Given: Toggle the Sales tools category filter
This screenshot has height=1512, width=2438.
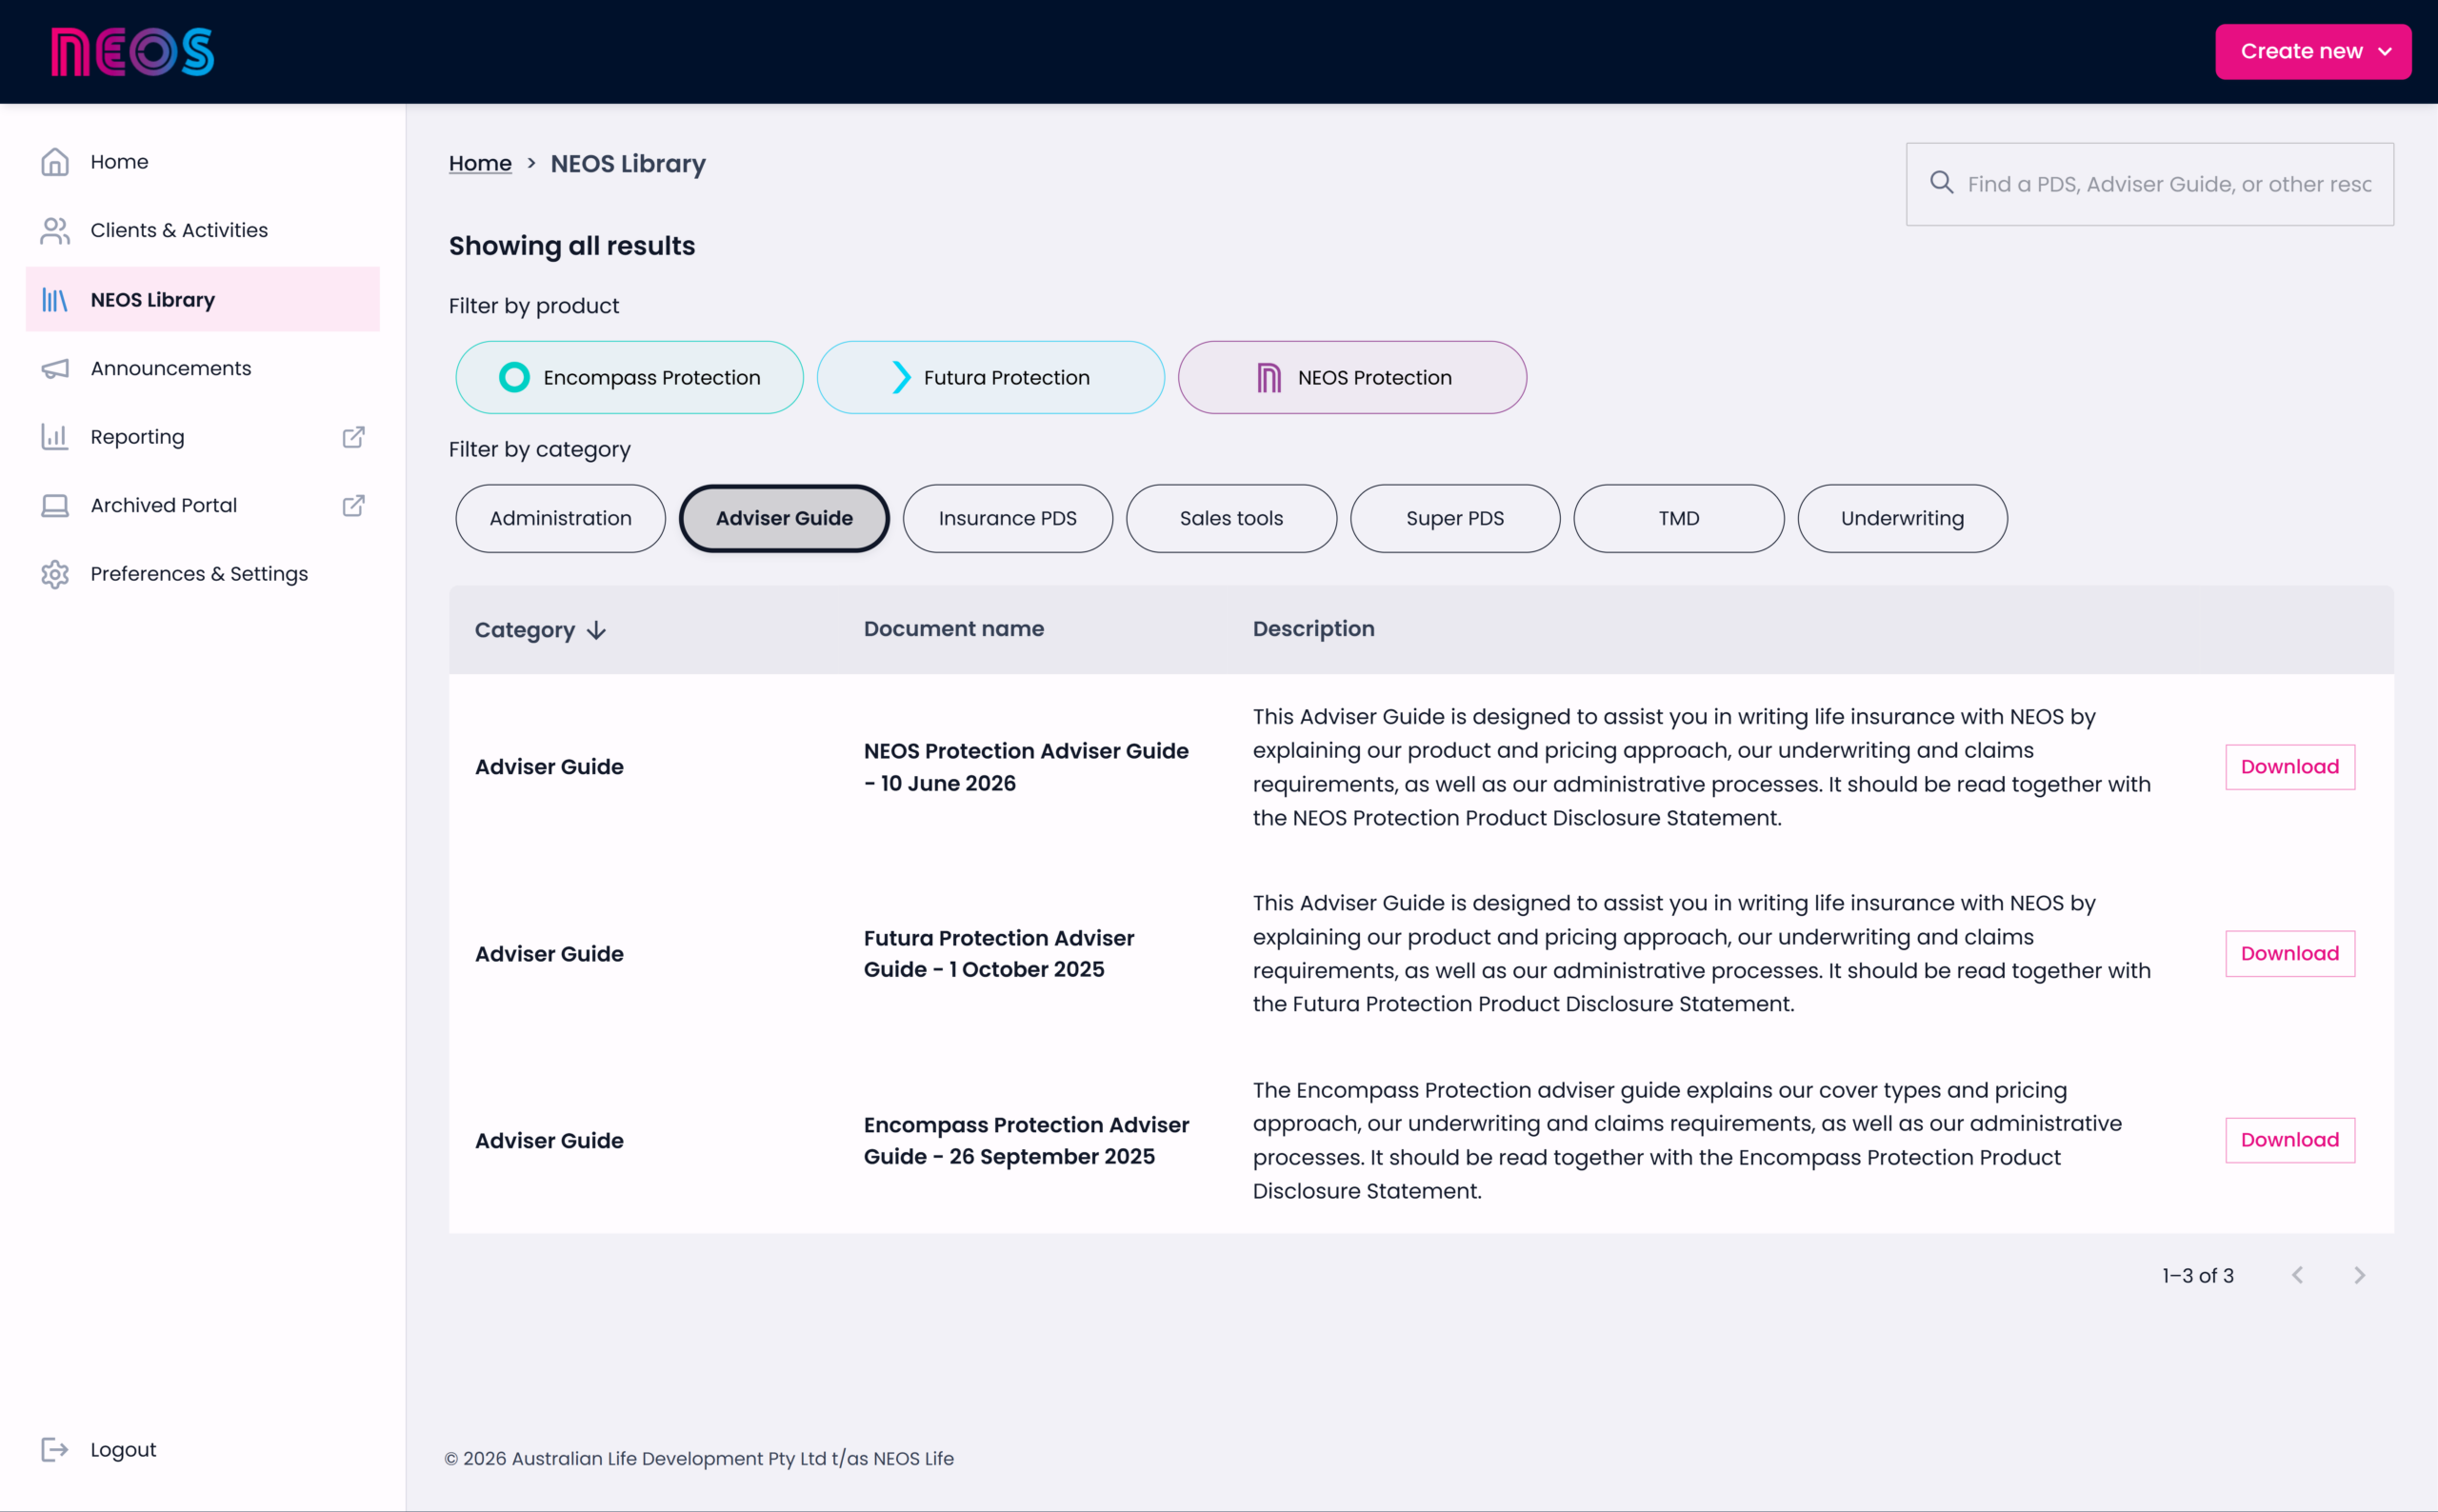Looking at the screenshot, I should pyautogui.click(x=1231, y=518).
